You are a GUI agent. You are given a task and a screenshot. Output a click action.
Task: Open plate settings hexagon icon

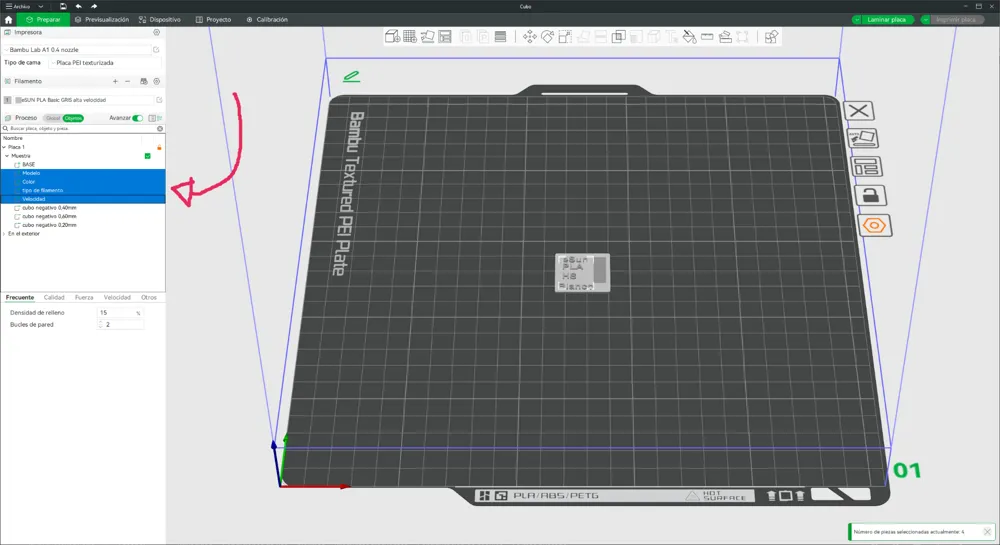tap(874, 226)
